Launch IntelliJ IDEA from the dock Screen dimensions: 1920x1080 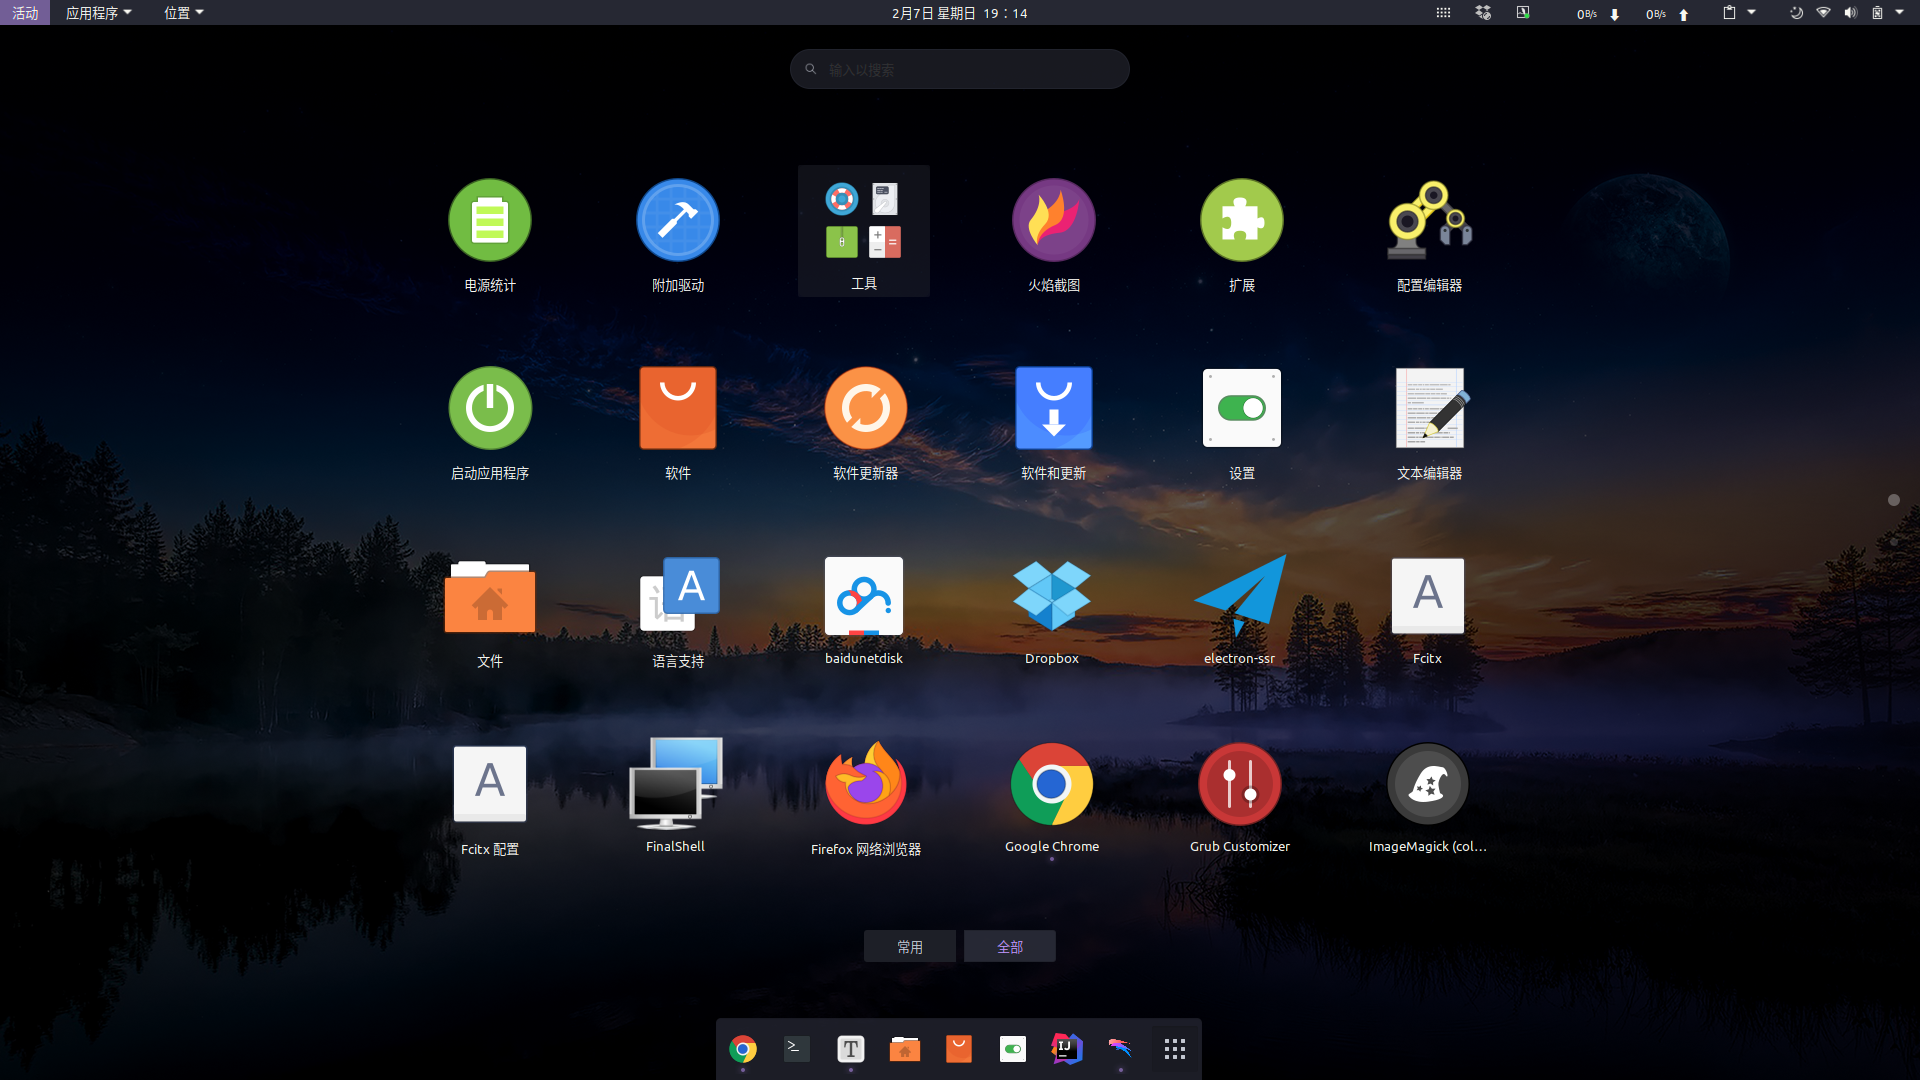point(1066,1049)
